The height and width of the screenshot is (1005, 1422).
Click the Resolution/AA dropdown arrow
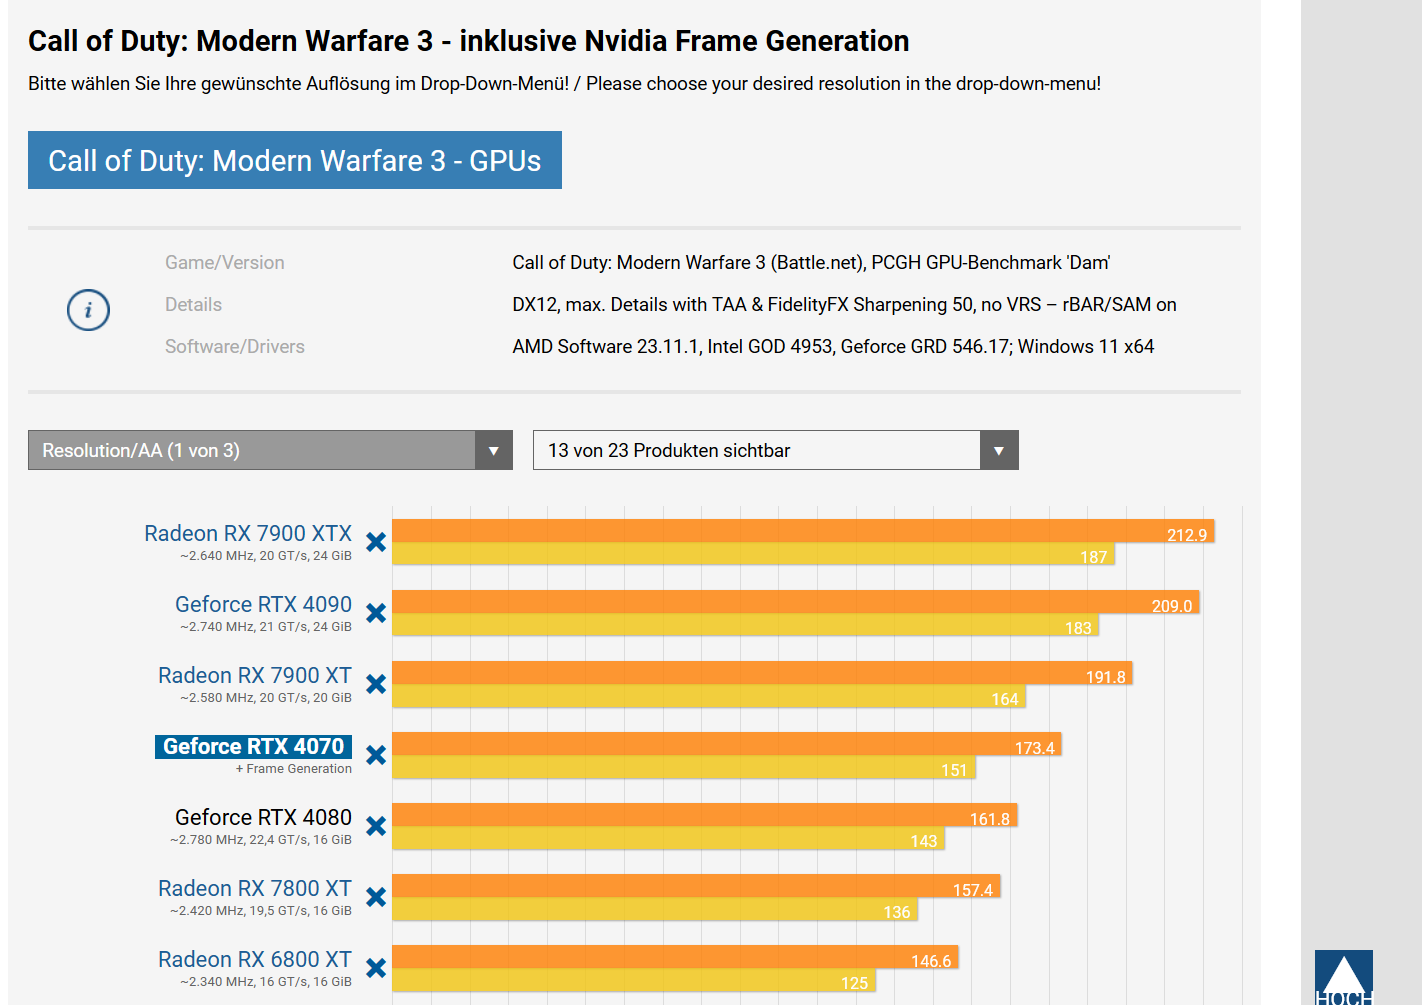click(x=494, y=450)
